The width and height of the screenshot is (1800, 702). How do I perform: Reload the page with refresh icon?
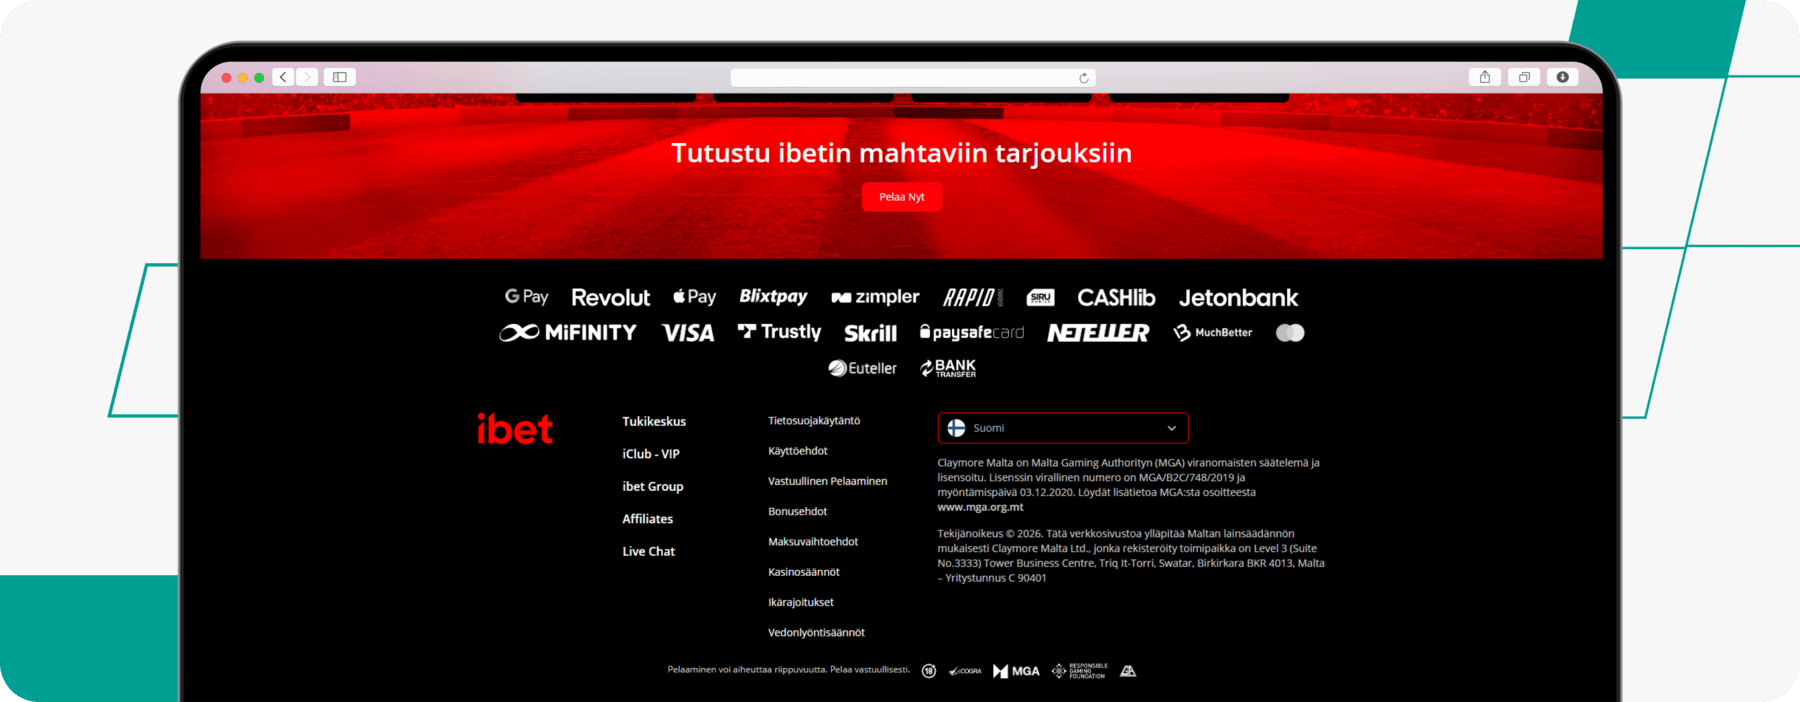1084,78
